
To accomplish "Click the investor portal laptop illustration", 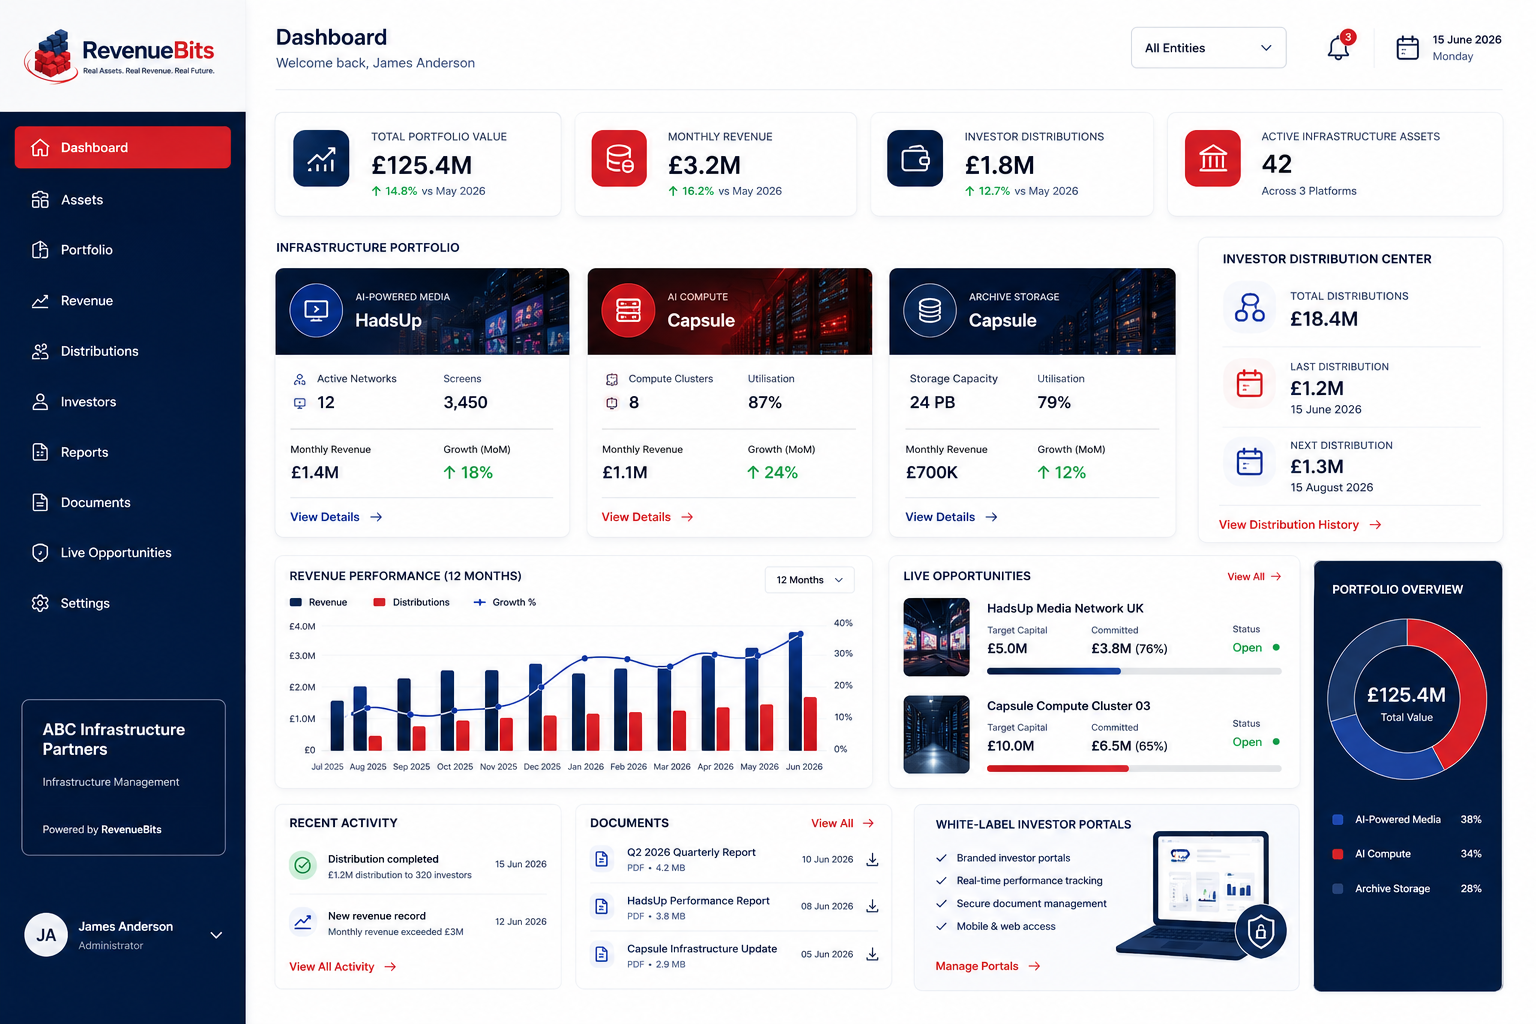I will [x=1201, y=893].
